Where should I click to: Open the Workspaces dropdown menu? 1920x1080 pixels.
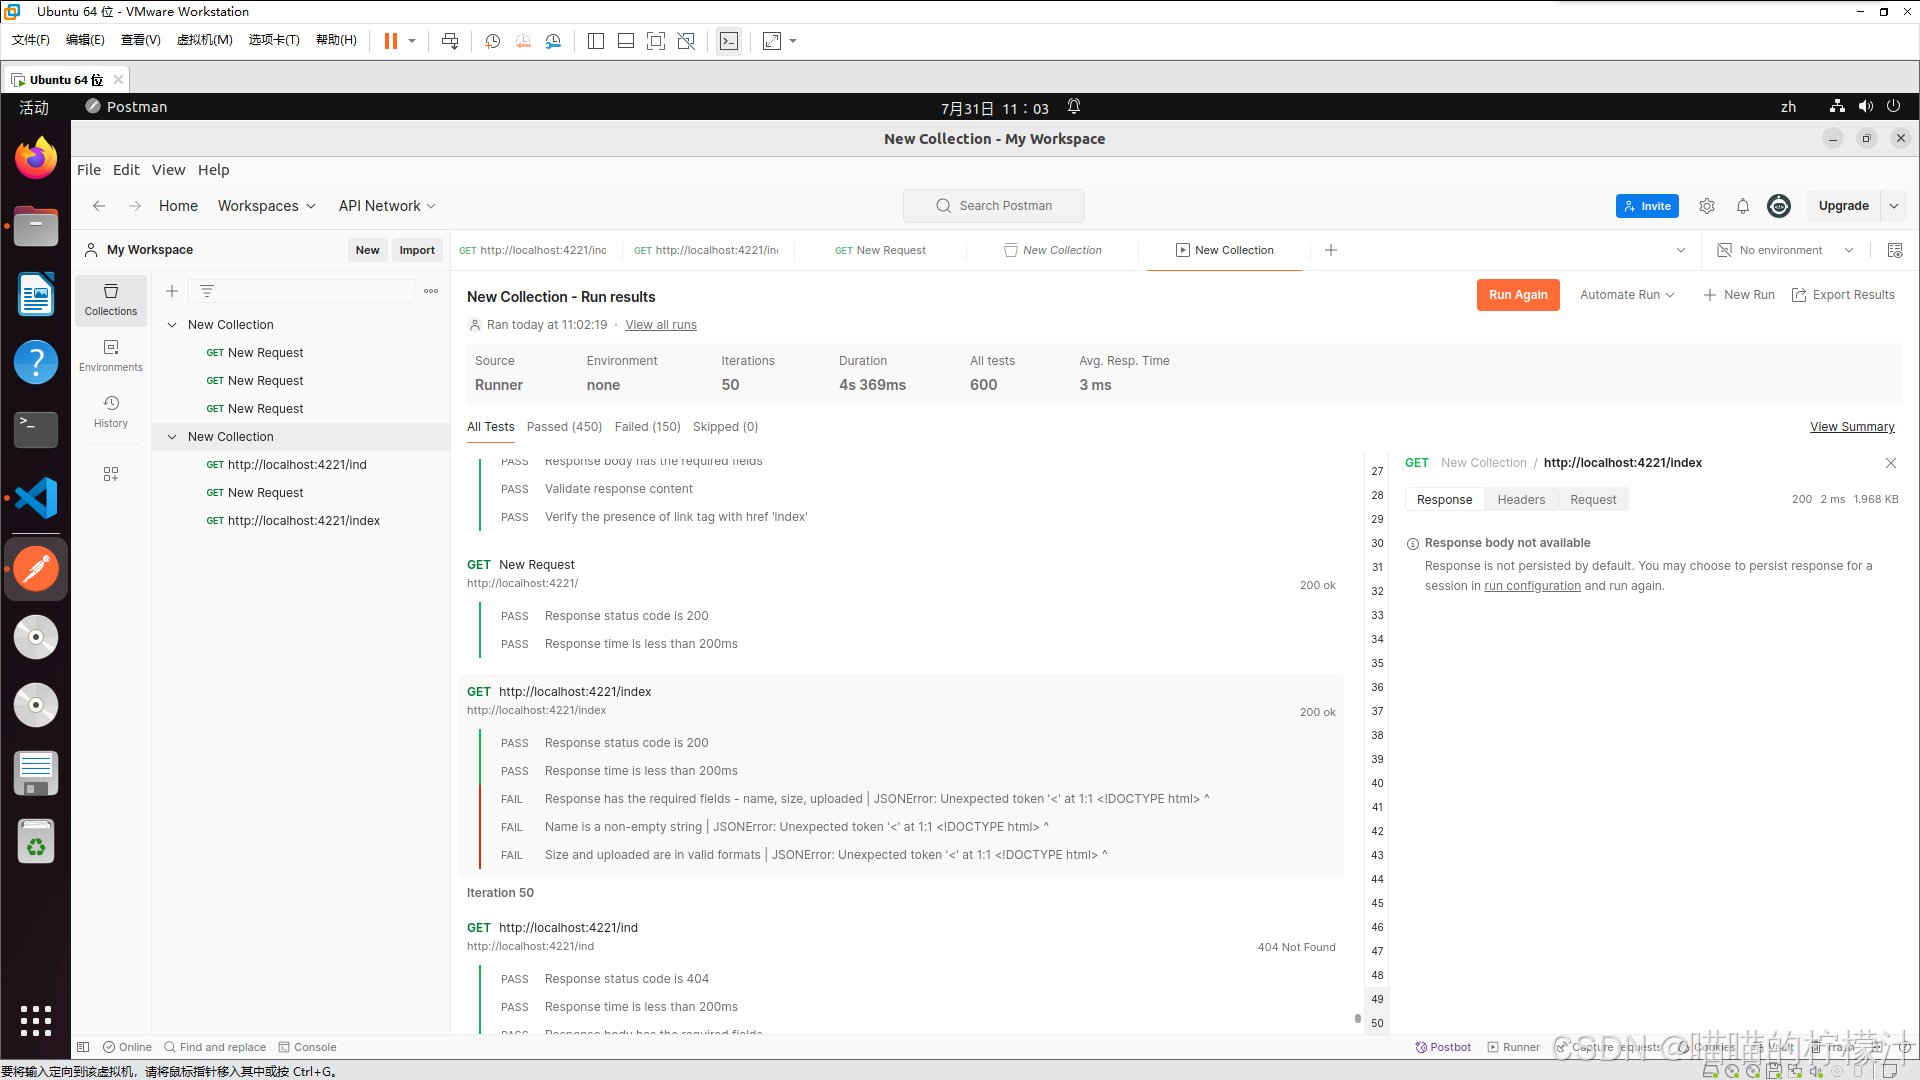[x=266, y=206]
